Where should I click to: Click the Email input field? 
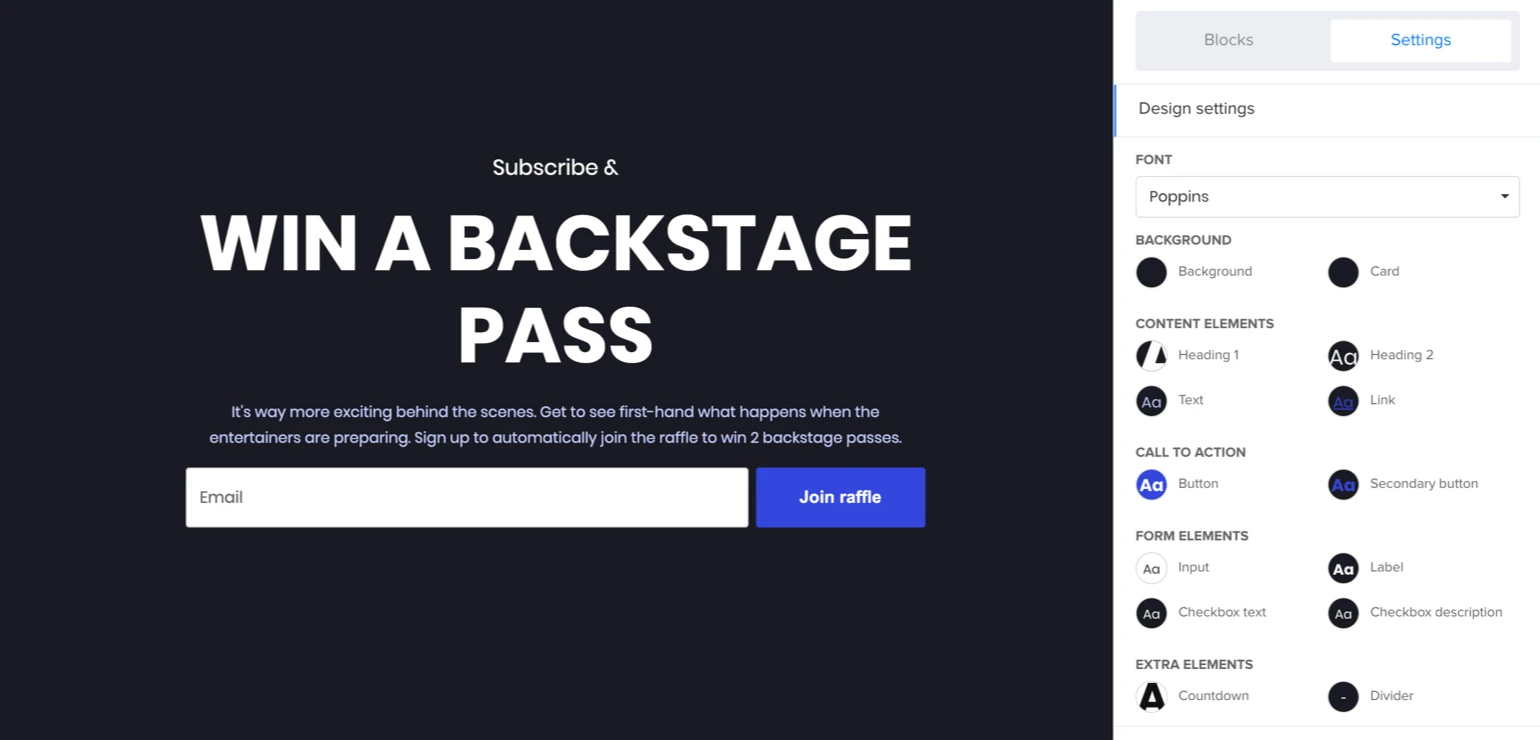coord(466,497)
